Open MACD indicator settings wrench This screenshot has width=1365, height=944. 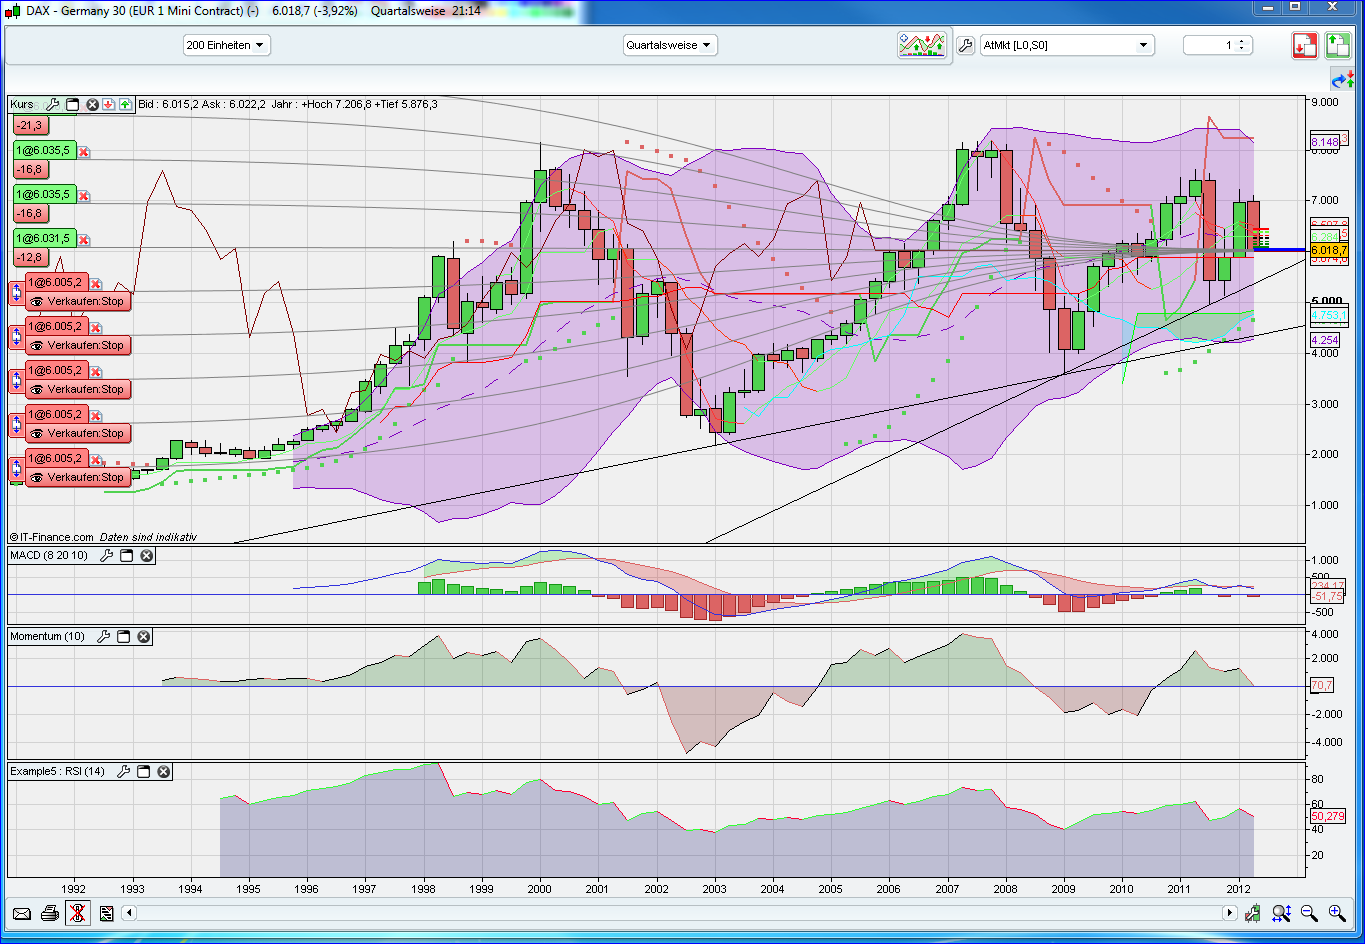107,555
